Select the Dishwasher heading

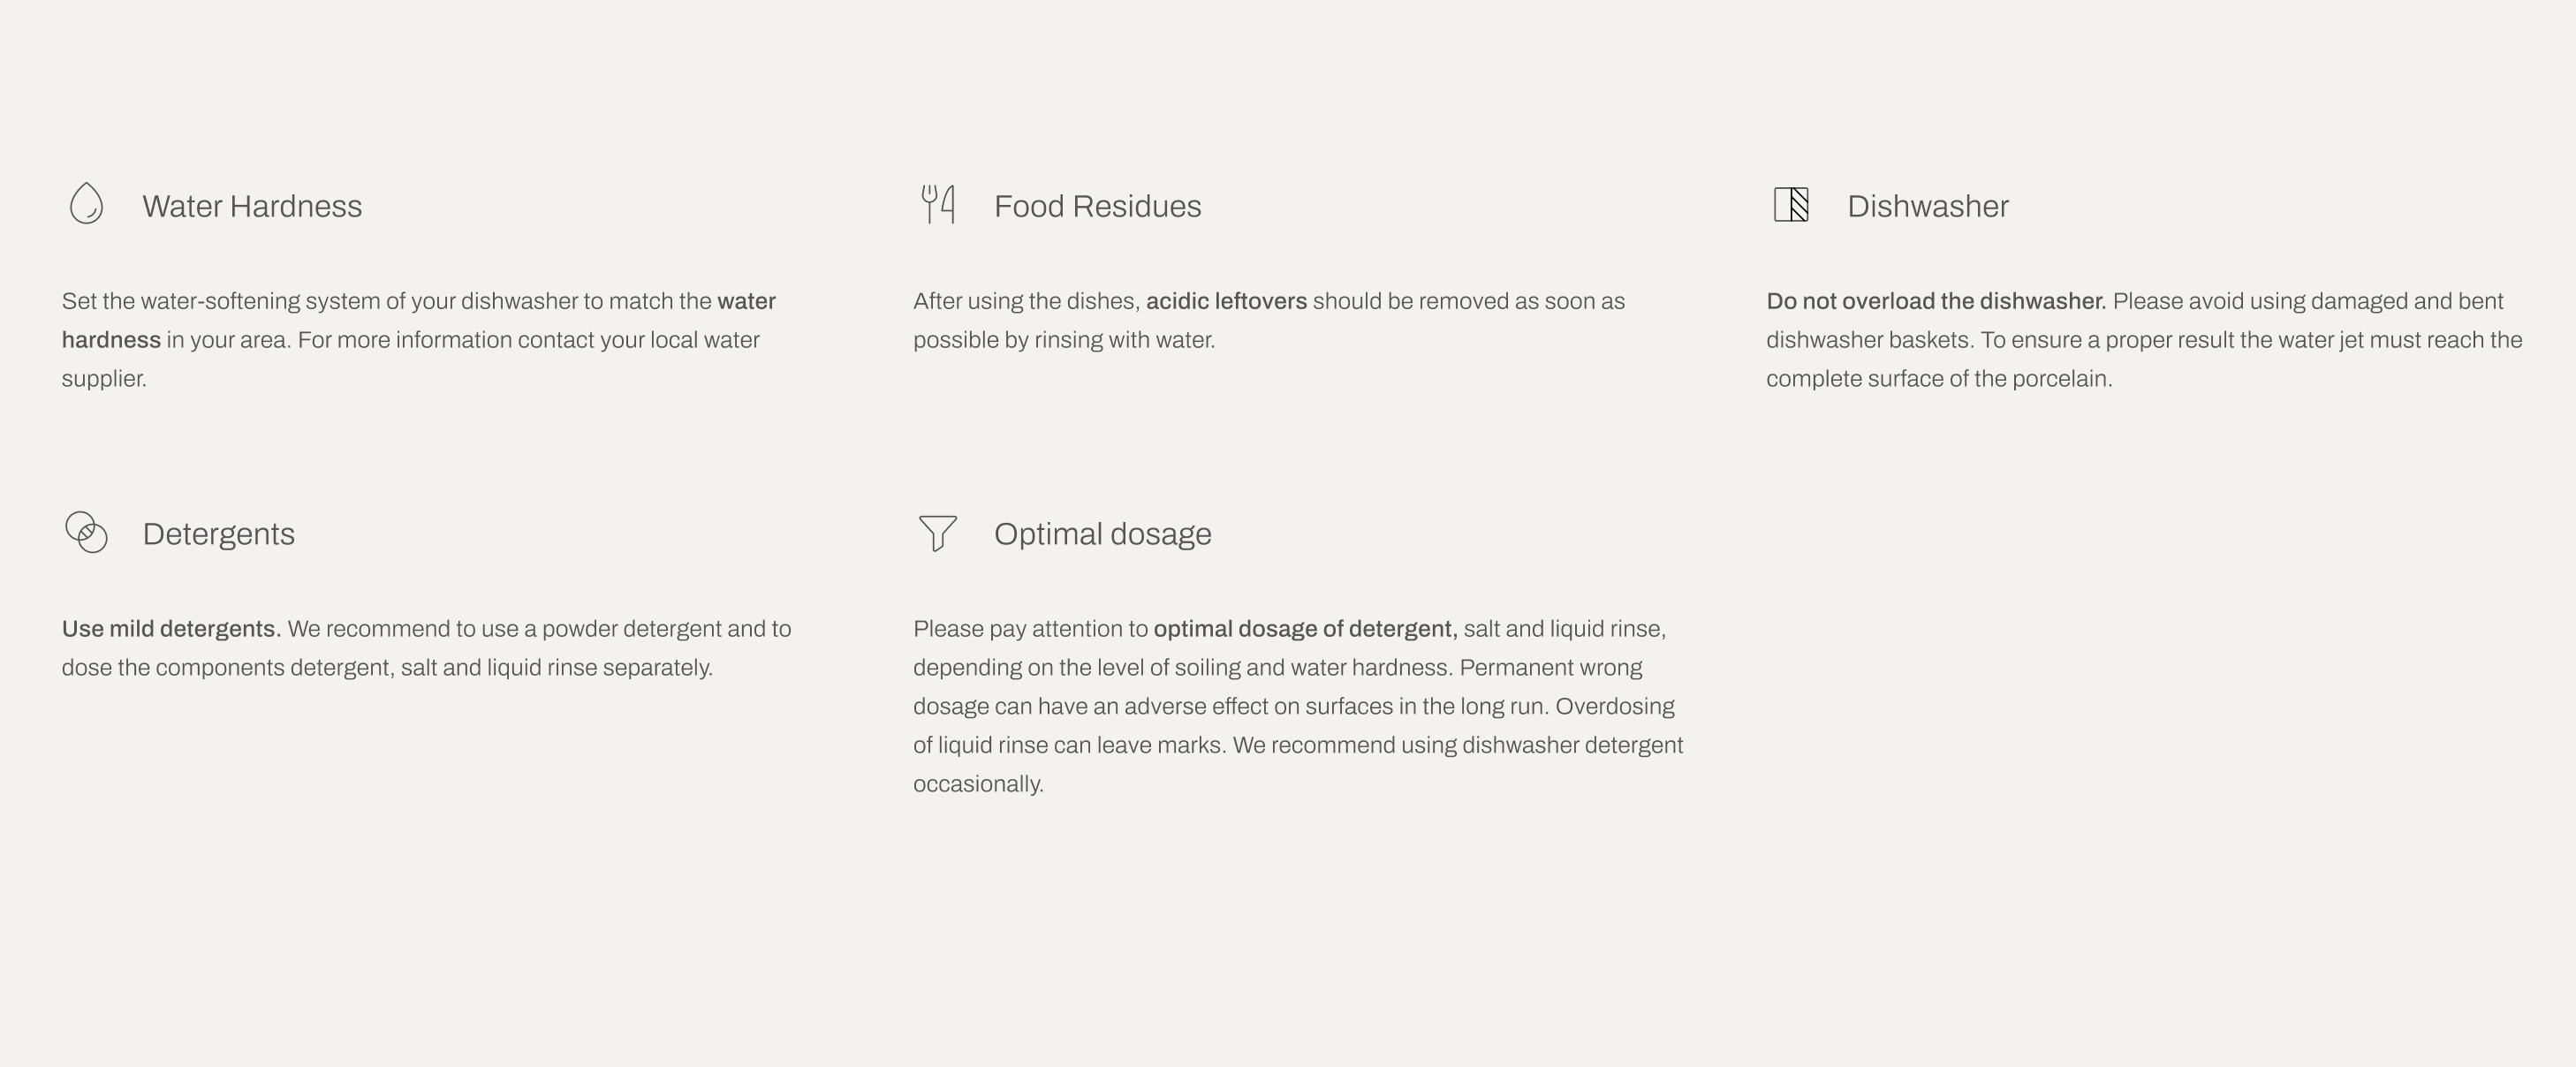pyautogui.click(x=1927, y=206)
